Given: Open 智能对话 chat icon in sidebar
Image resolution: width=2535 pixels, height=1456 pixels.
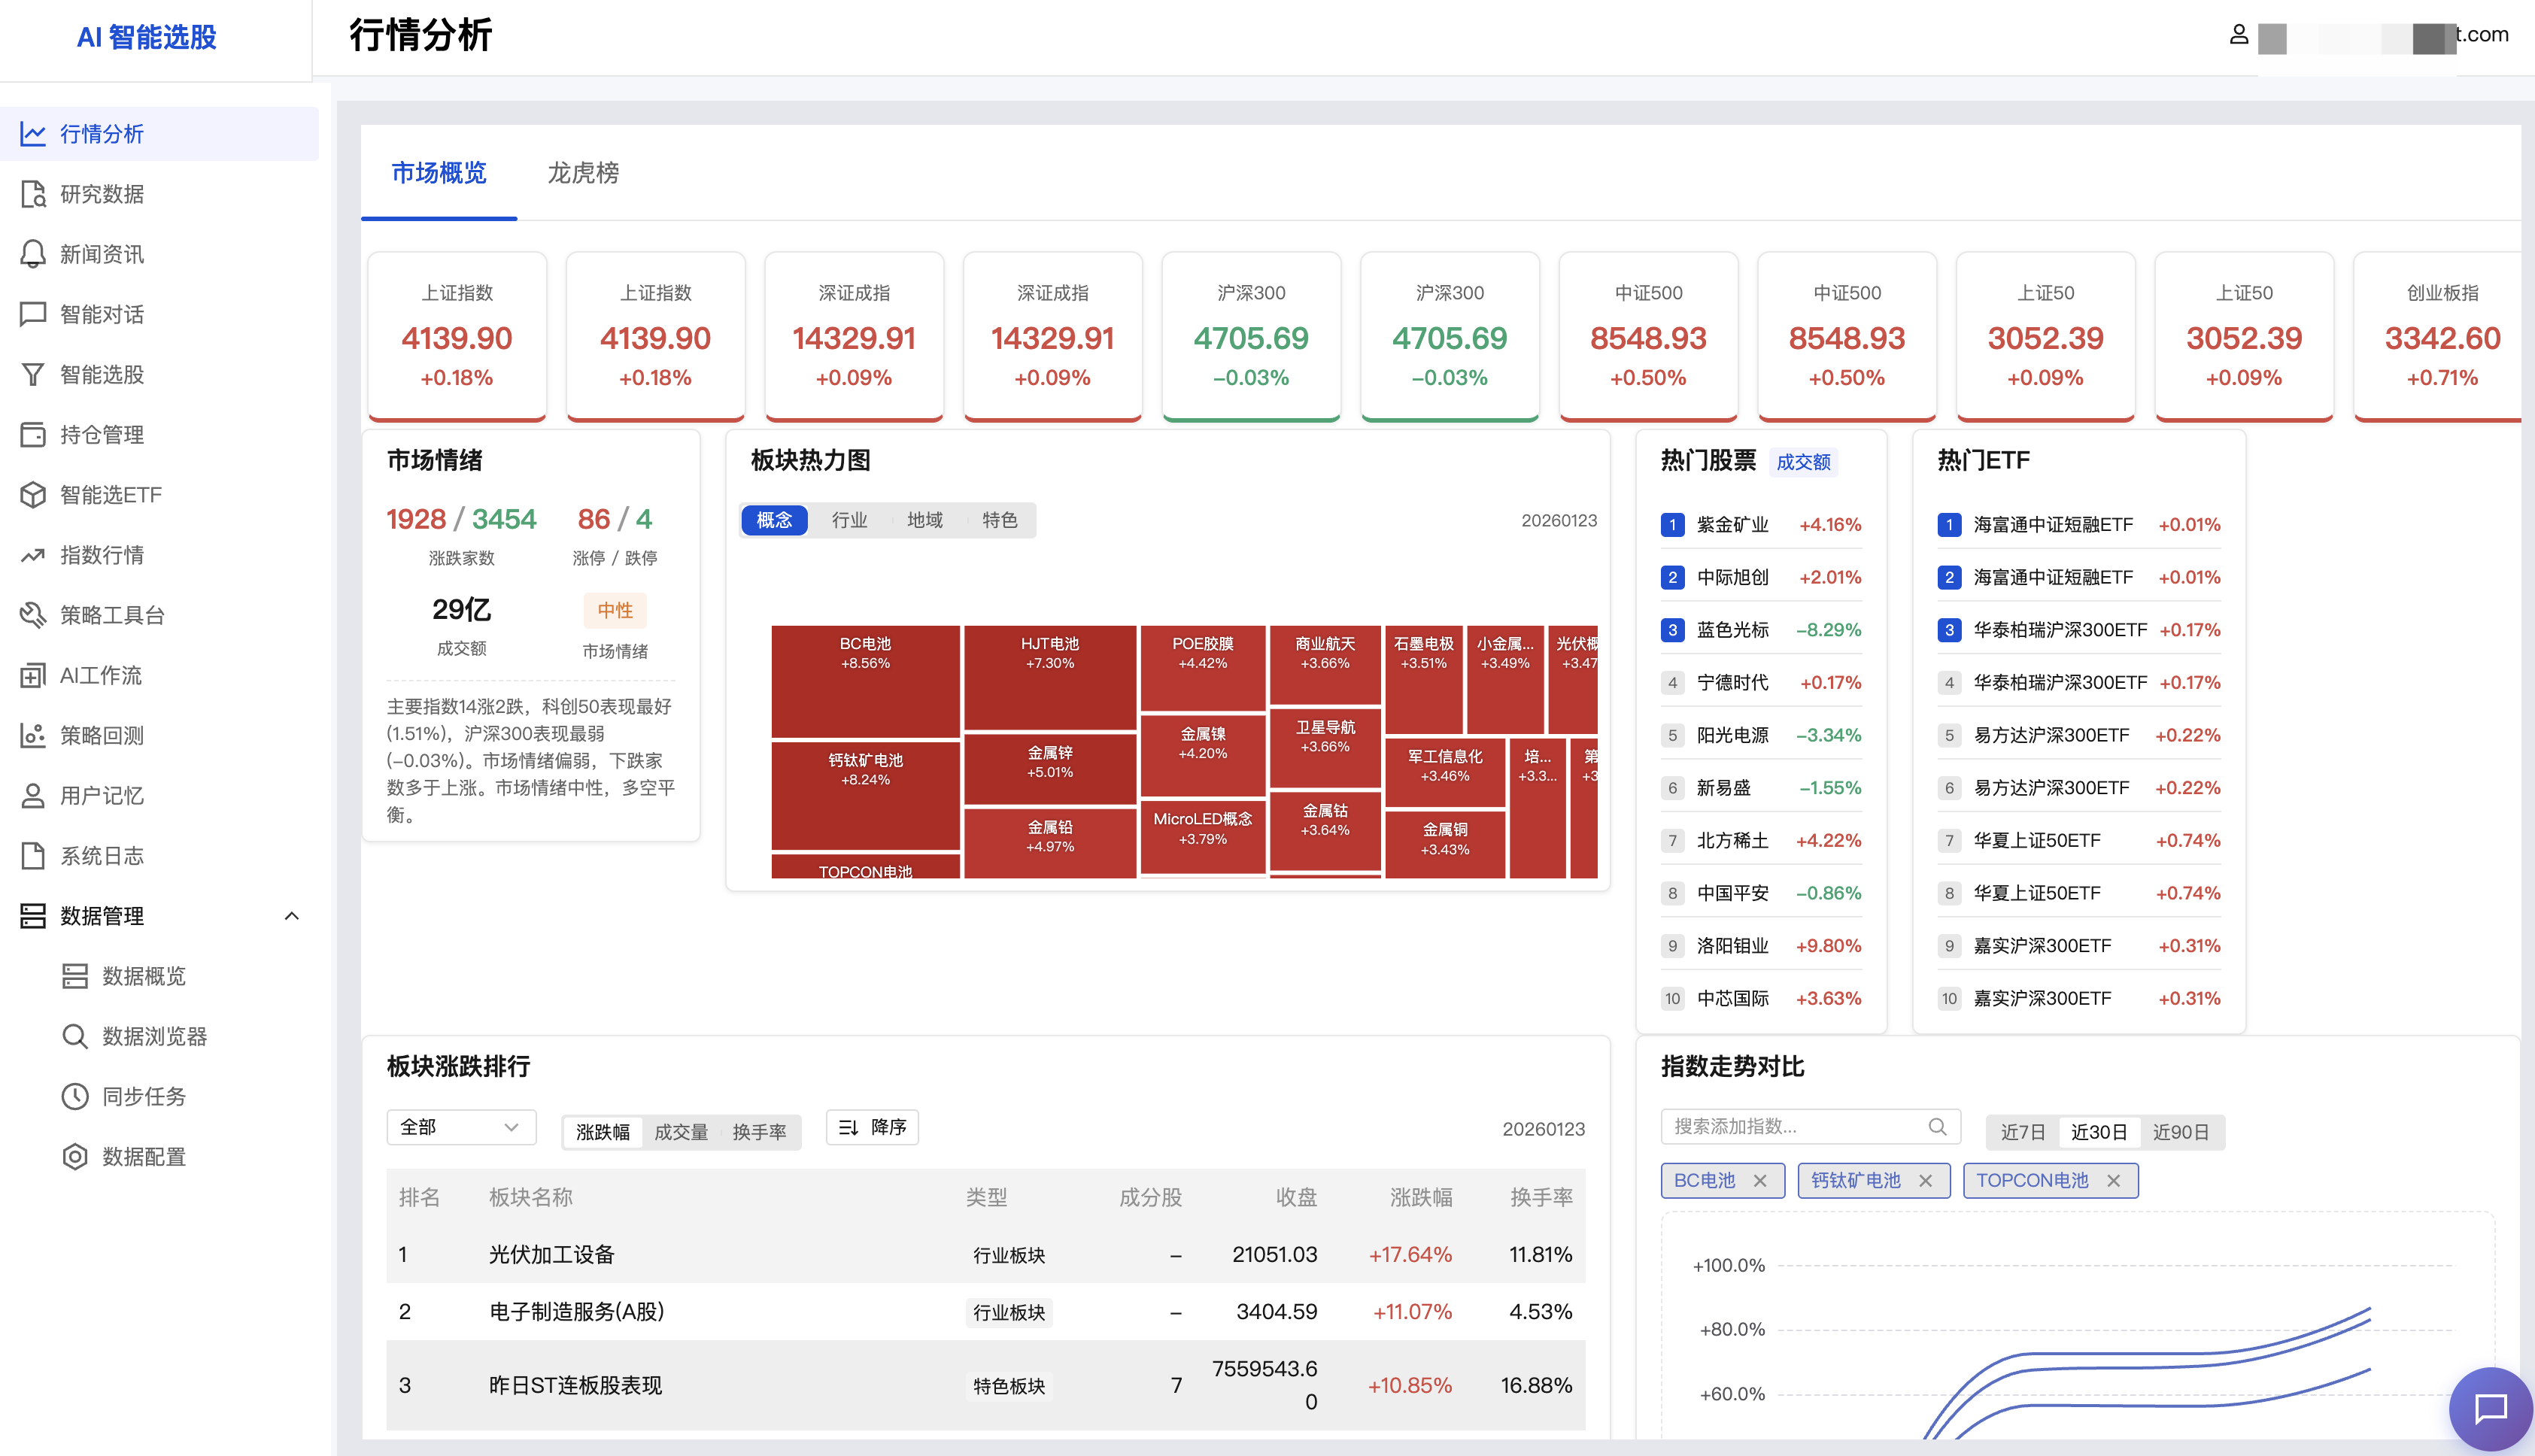Looking at the screenshot, I should pos(33,314).
